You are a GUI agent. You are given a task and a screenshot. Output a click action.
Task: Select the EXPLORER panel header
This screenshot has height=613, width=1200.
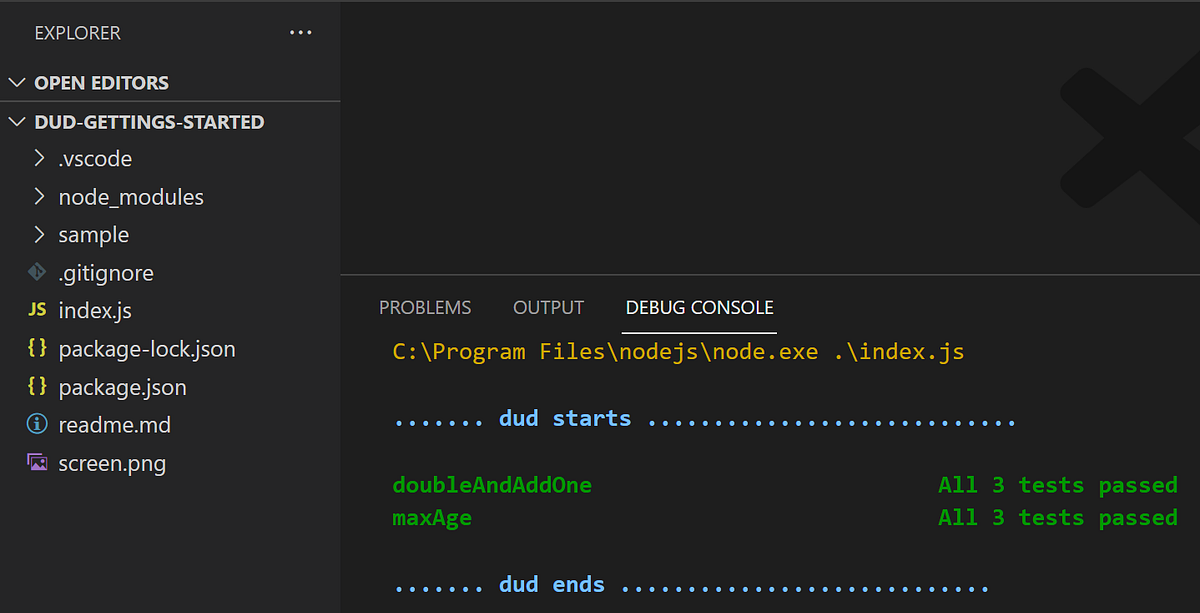click(77, 32)
